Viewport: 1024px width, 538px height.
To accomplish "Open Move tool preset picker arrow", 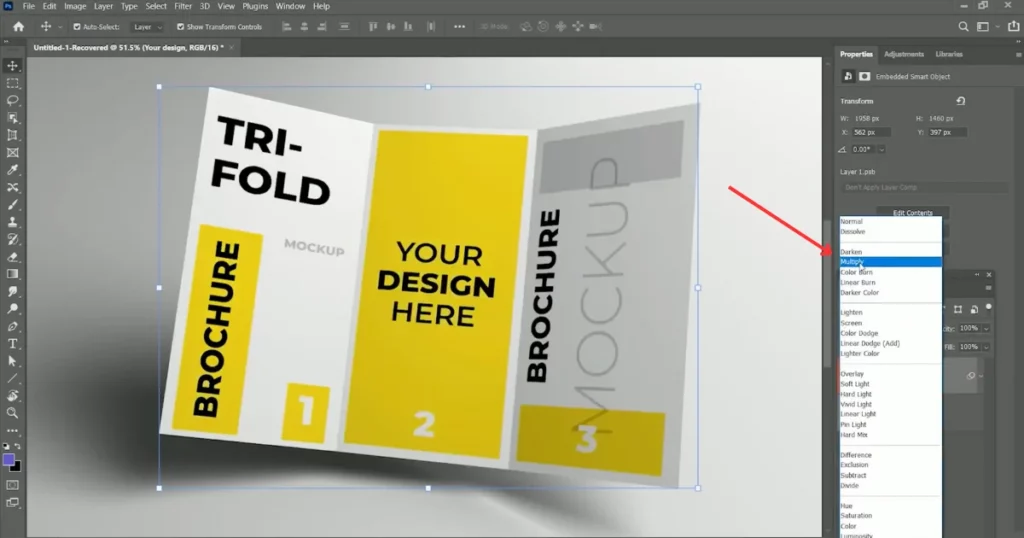I will [x=60, y=27].
